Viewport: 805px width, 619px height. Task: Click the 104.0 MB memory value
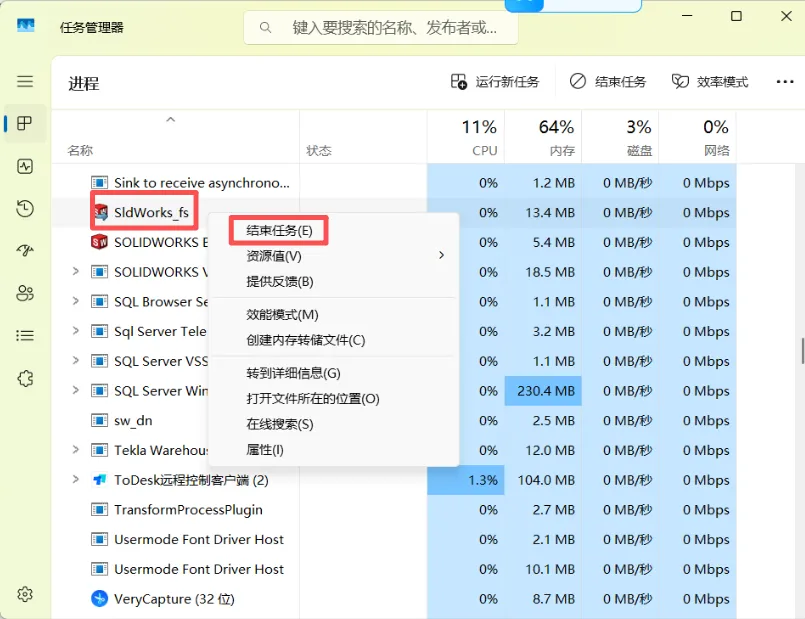[x=546, y=480]
